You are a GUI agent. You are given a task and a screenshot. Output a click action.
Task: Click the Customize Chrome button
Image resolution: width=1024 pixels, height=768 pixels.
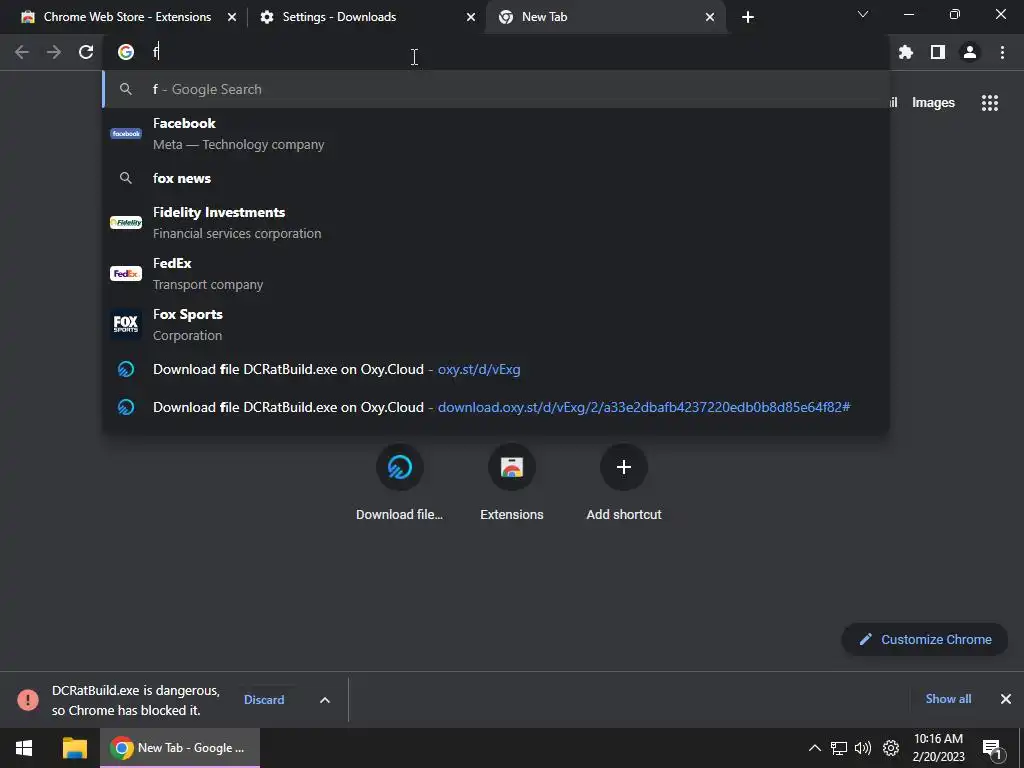coord(925,639)
